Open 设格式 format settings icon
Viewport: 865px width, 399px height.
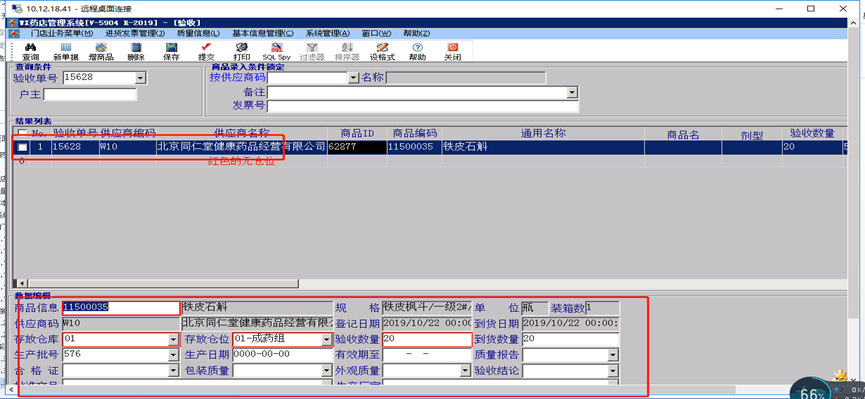pyautogui.click(x=382, y=51)
